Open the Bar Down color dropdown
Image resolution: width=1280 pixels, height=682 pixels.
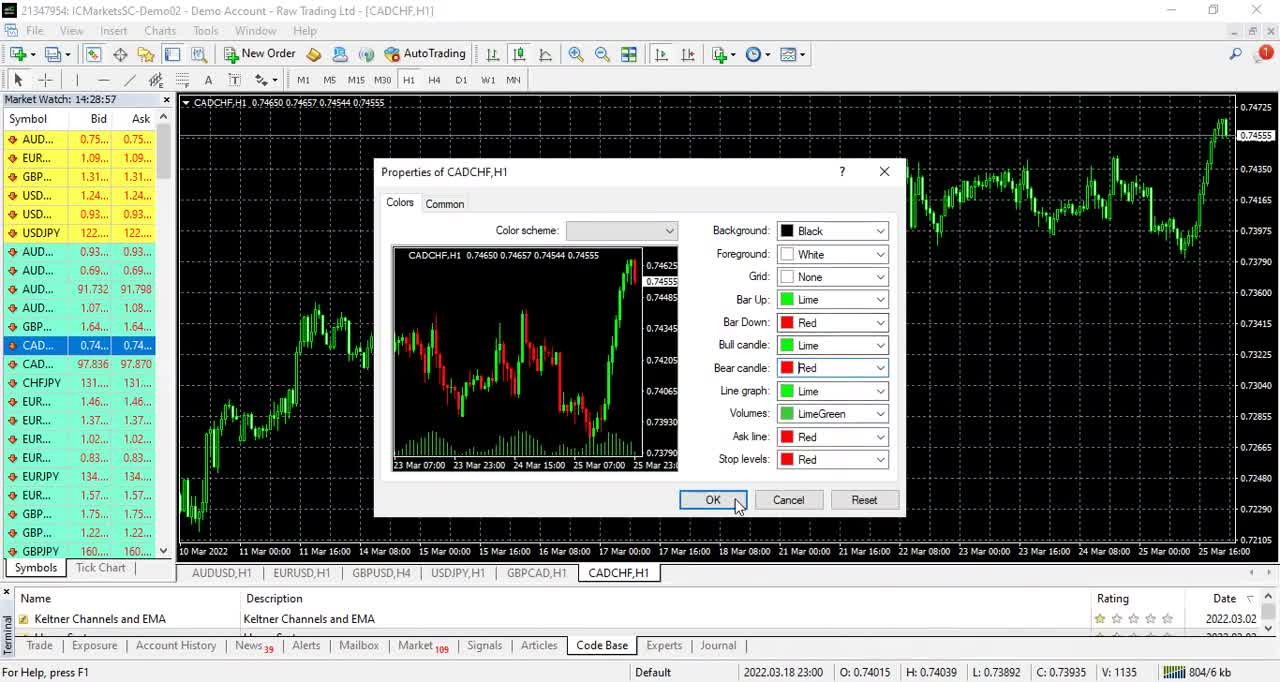point(833,323)
